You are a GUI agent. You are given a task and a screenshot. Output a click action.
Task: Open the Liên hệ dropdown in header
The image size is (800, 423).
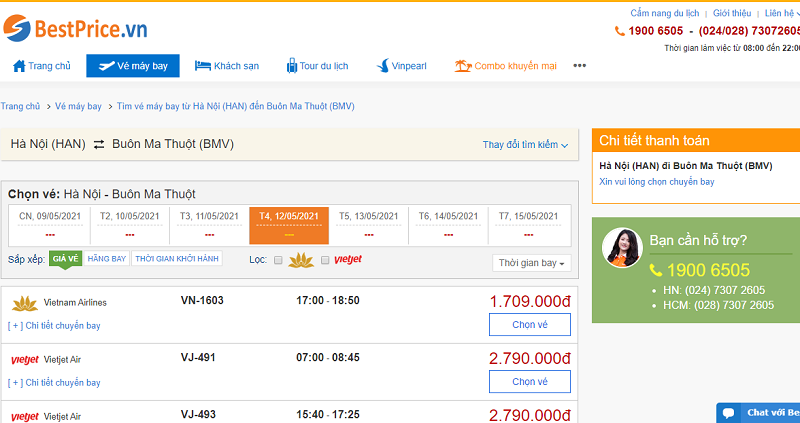(x=782, y=13)
